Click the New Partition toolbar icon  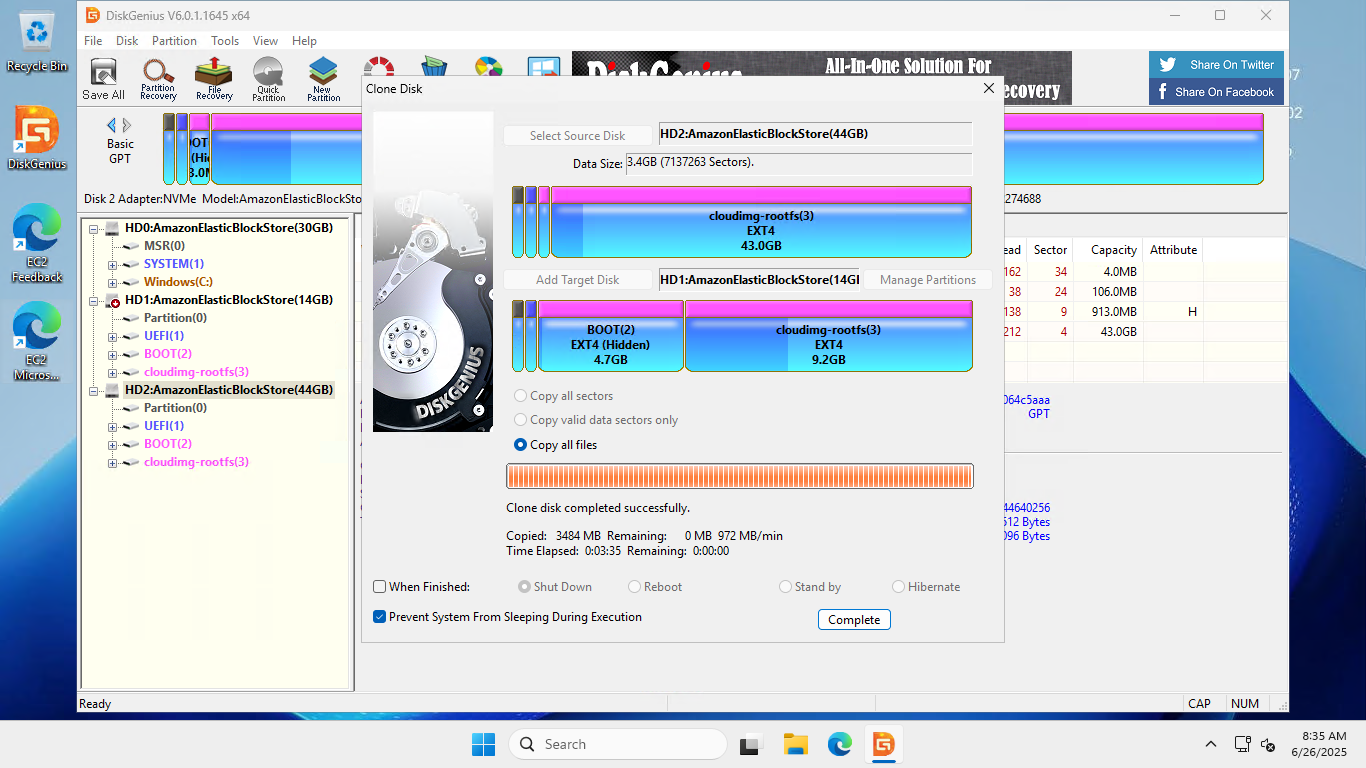pos(323,79)
